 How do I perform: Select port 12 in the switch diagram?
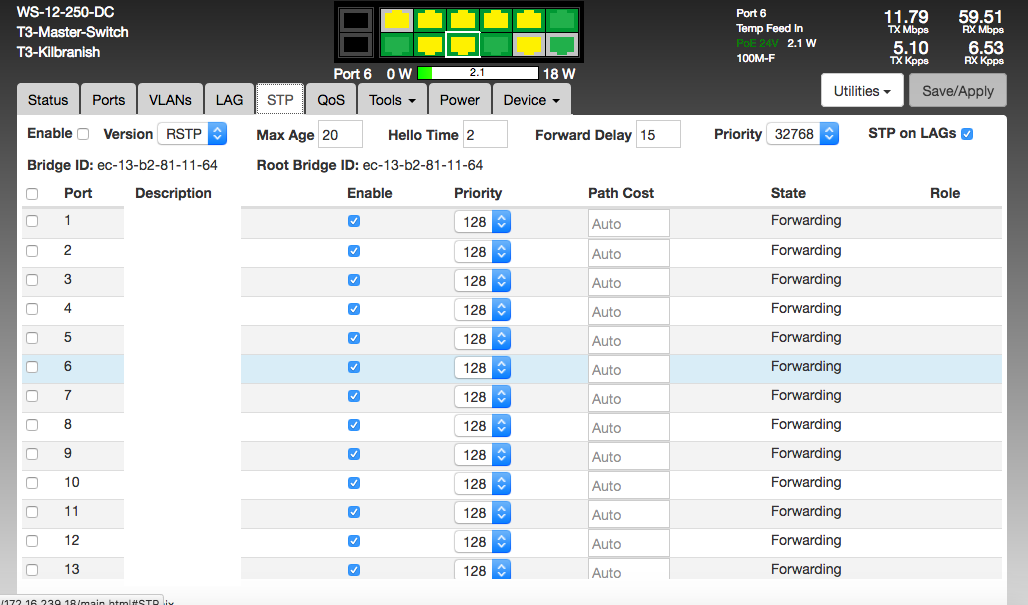click(x=562, y=44)
